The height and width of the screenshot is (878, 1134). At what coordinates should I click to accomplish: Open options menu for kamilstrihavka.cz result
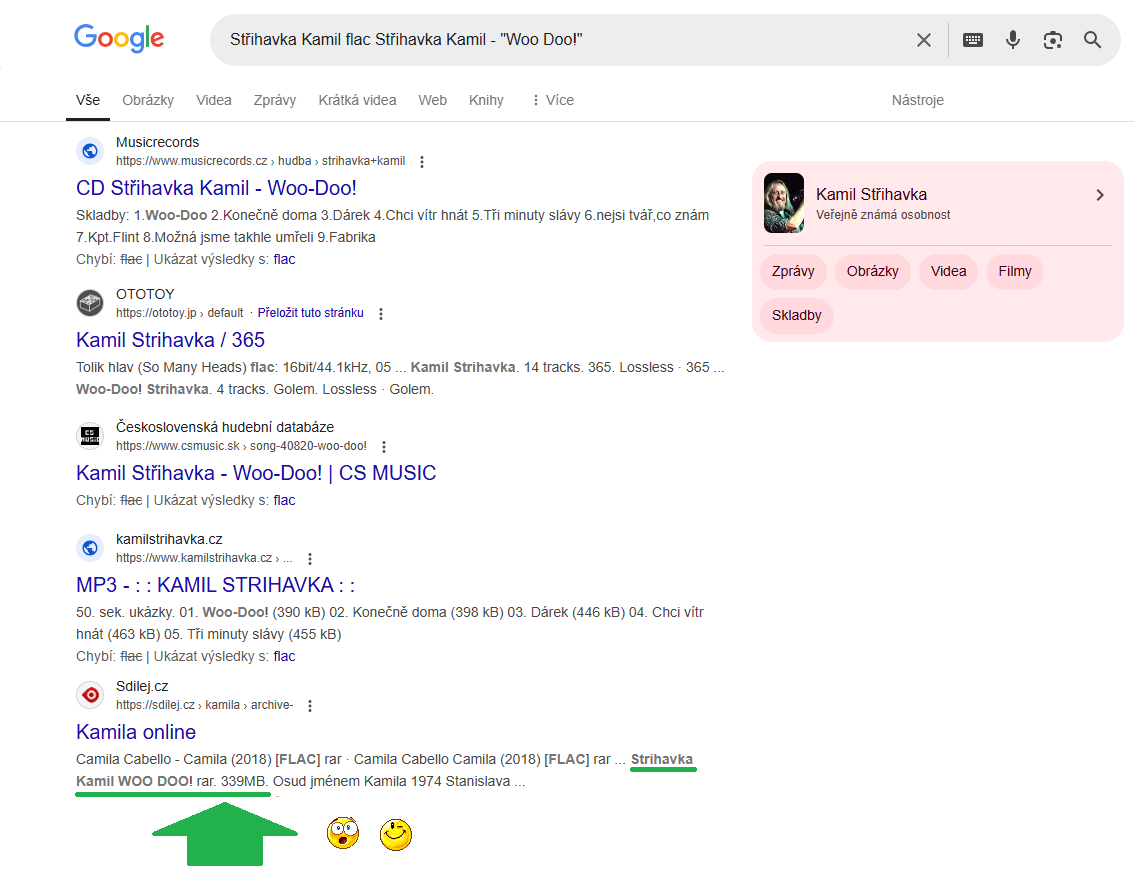(310, 559)
